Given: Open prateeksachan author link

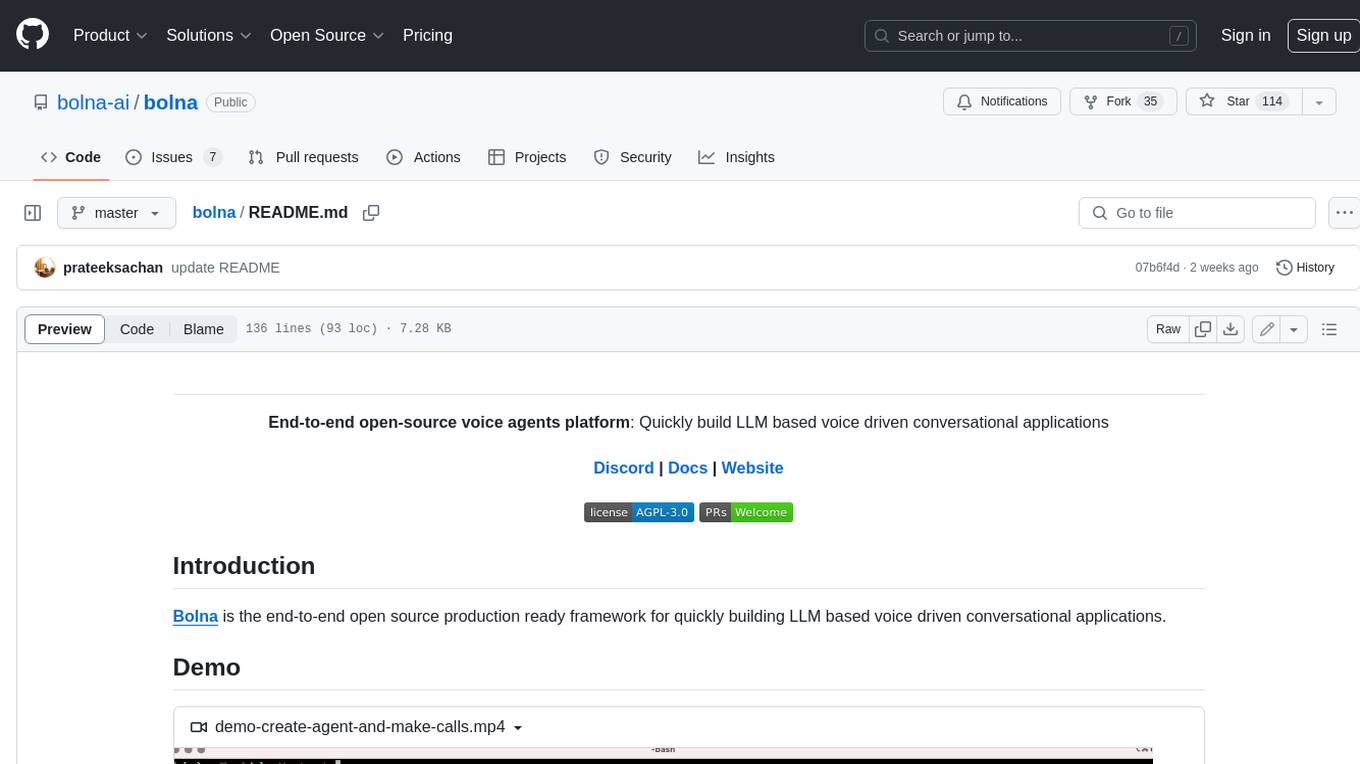Looking at the screenshot, I should [x=113, y=268].
